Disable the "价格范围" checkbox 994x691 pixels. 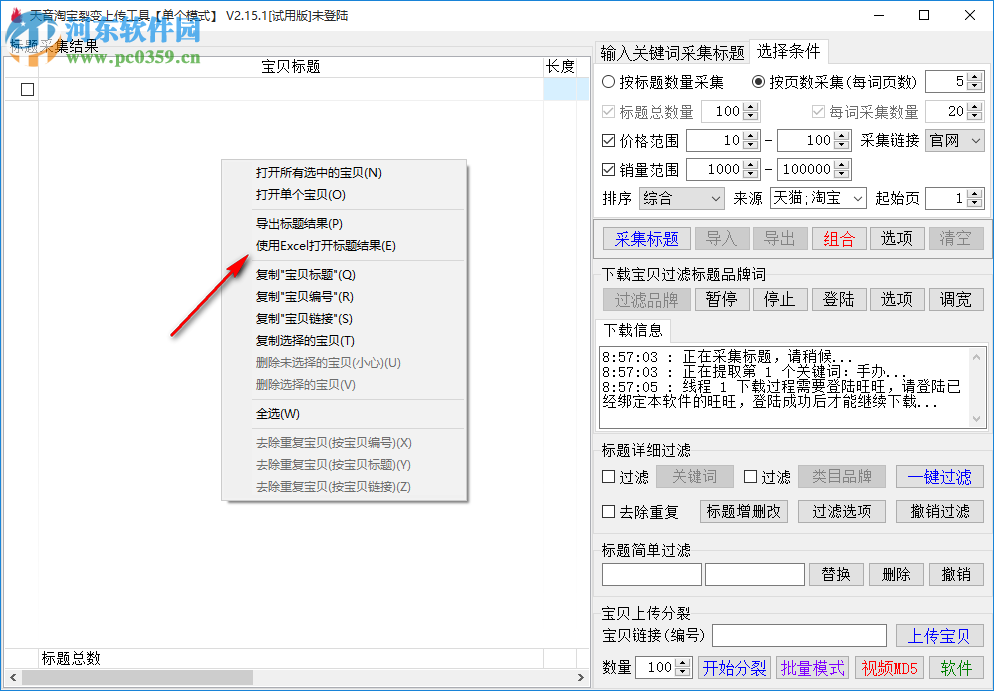(609, 140)
